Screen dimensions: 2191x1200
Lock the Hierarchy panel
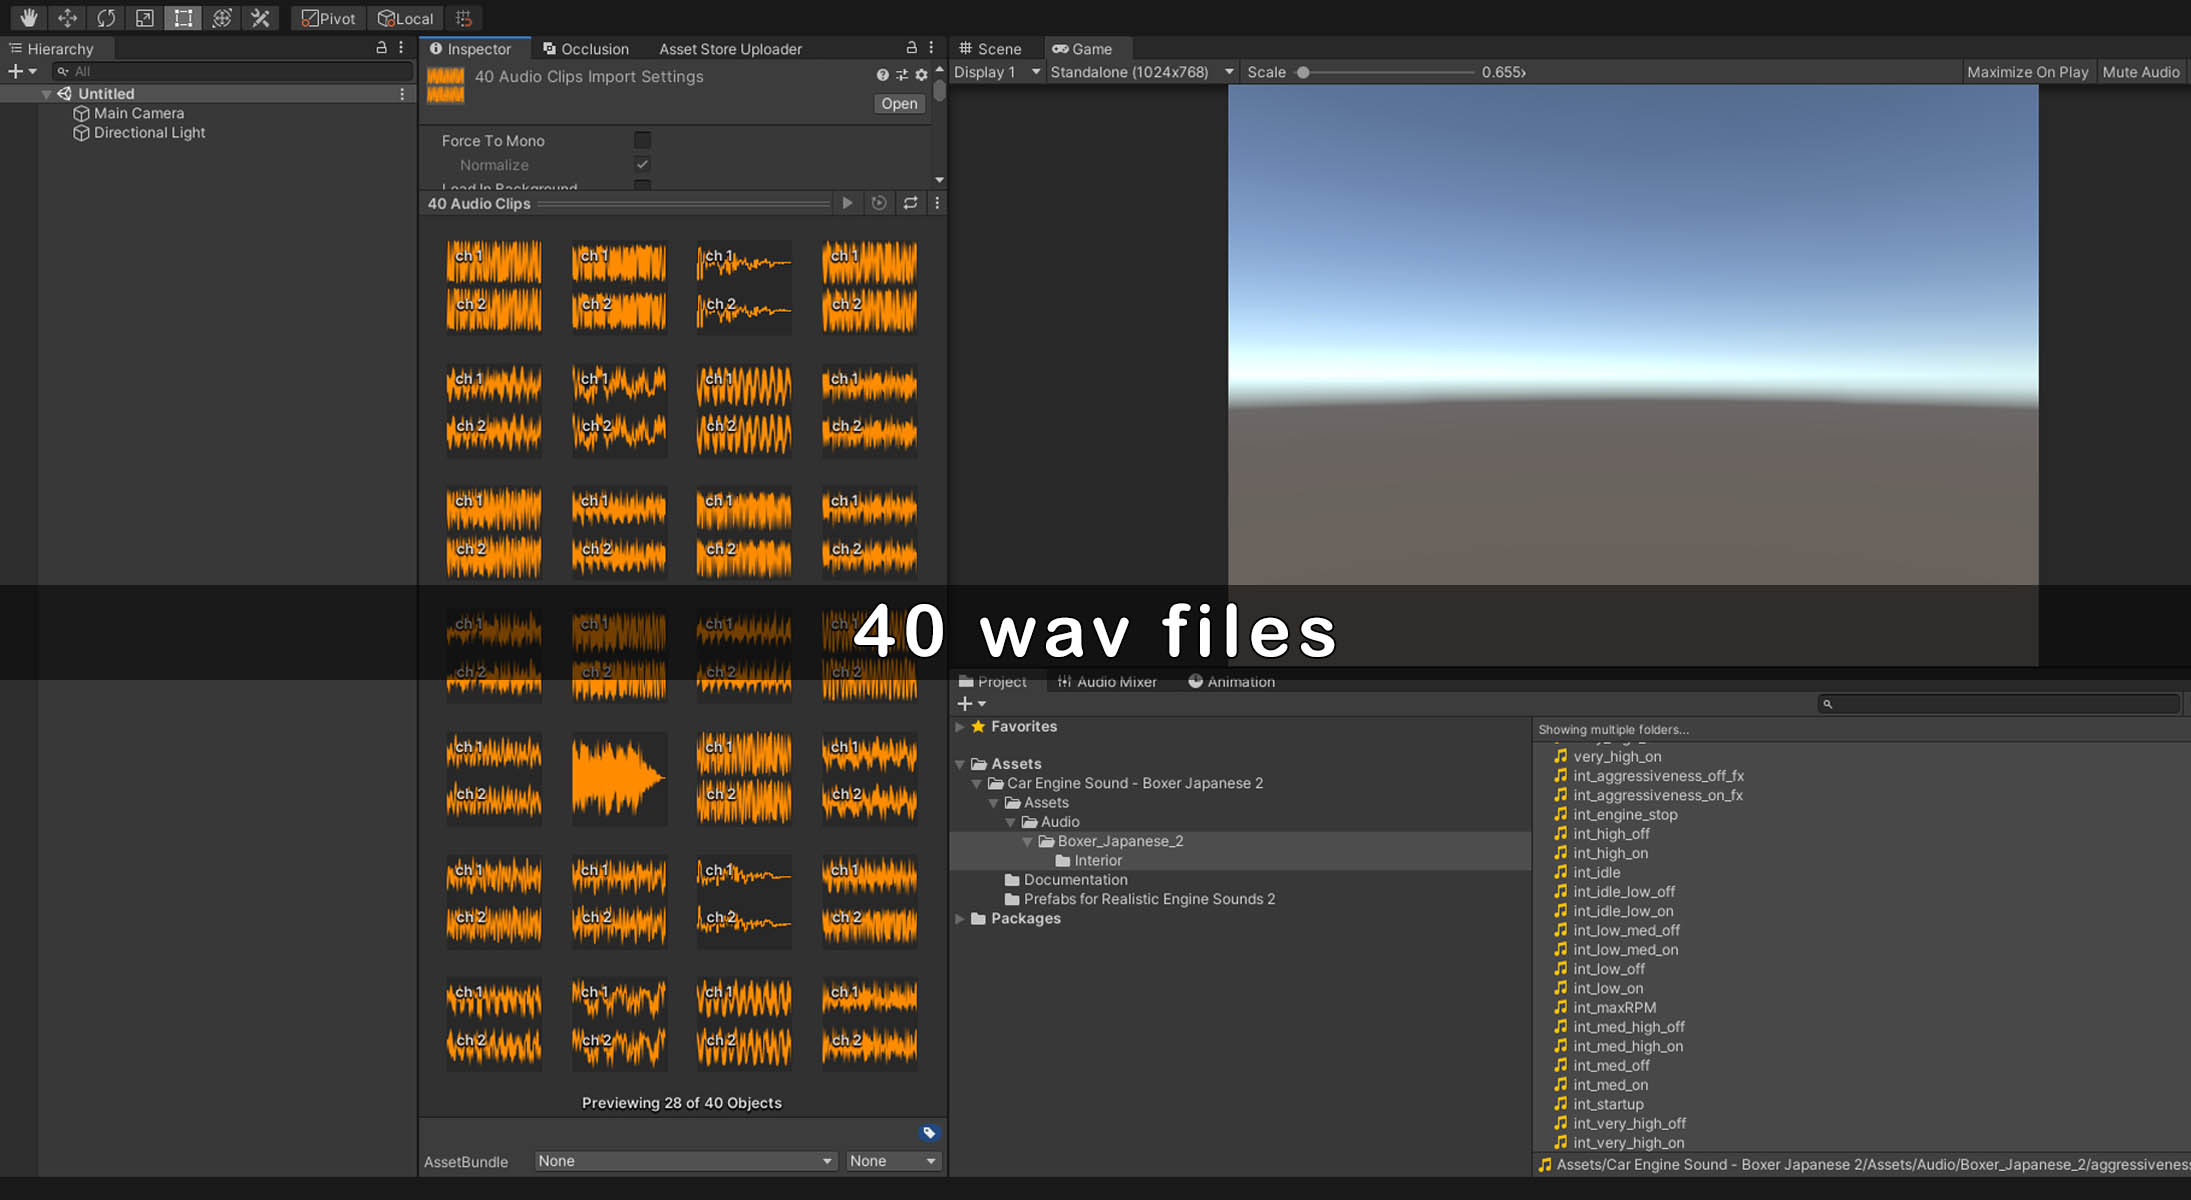[x=381, y=48]
